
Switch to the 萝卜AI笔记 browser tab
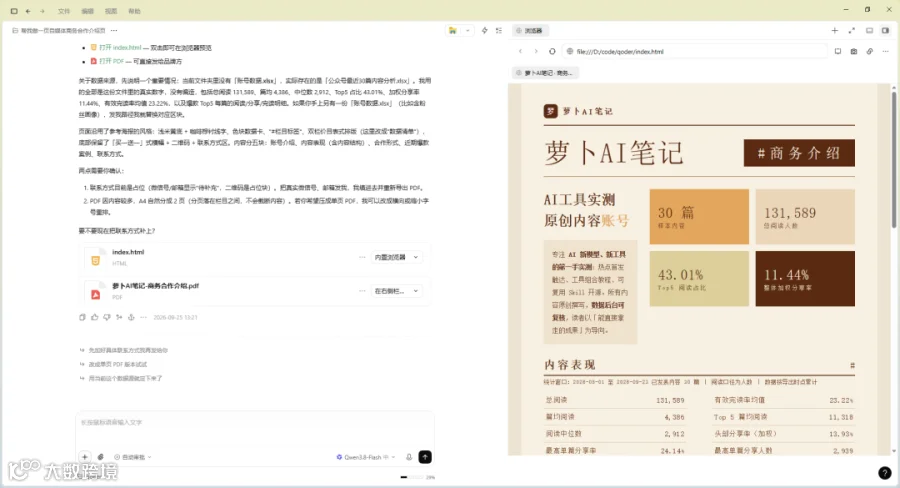point(545,73)
